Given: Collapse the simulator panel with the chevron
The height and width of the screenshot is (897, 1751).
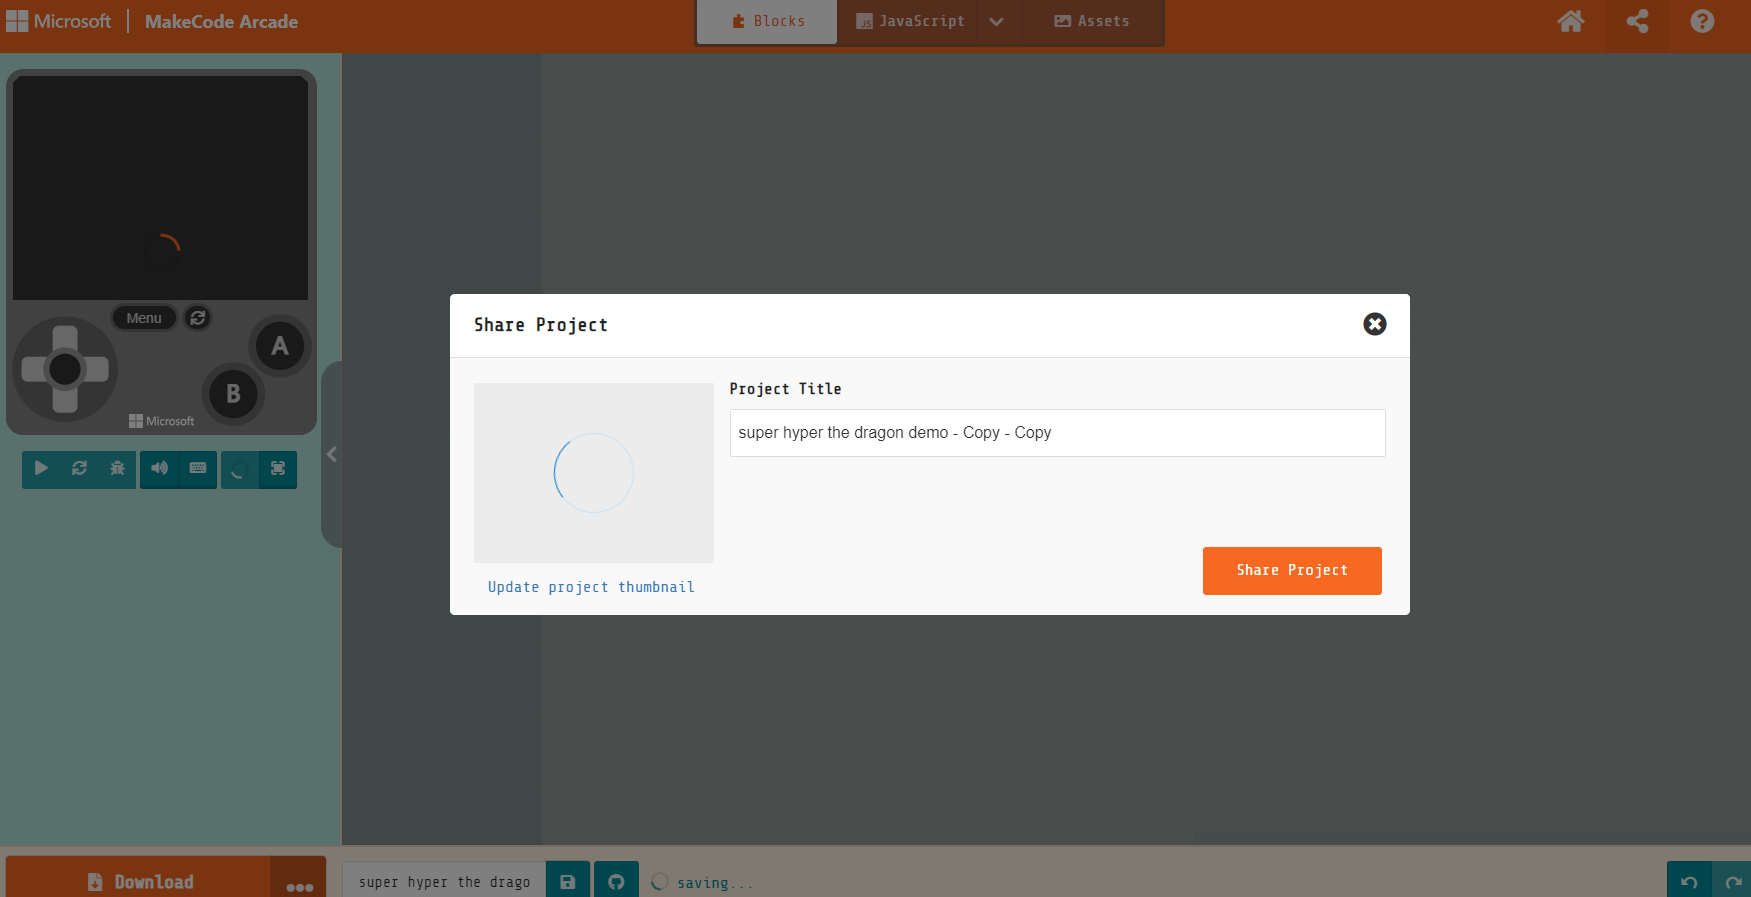Looking at the screenshot, I should 332,454.
